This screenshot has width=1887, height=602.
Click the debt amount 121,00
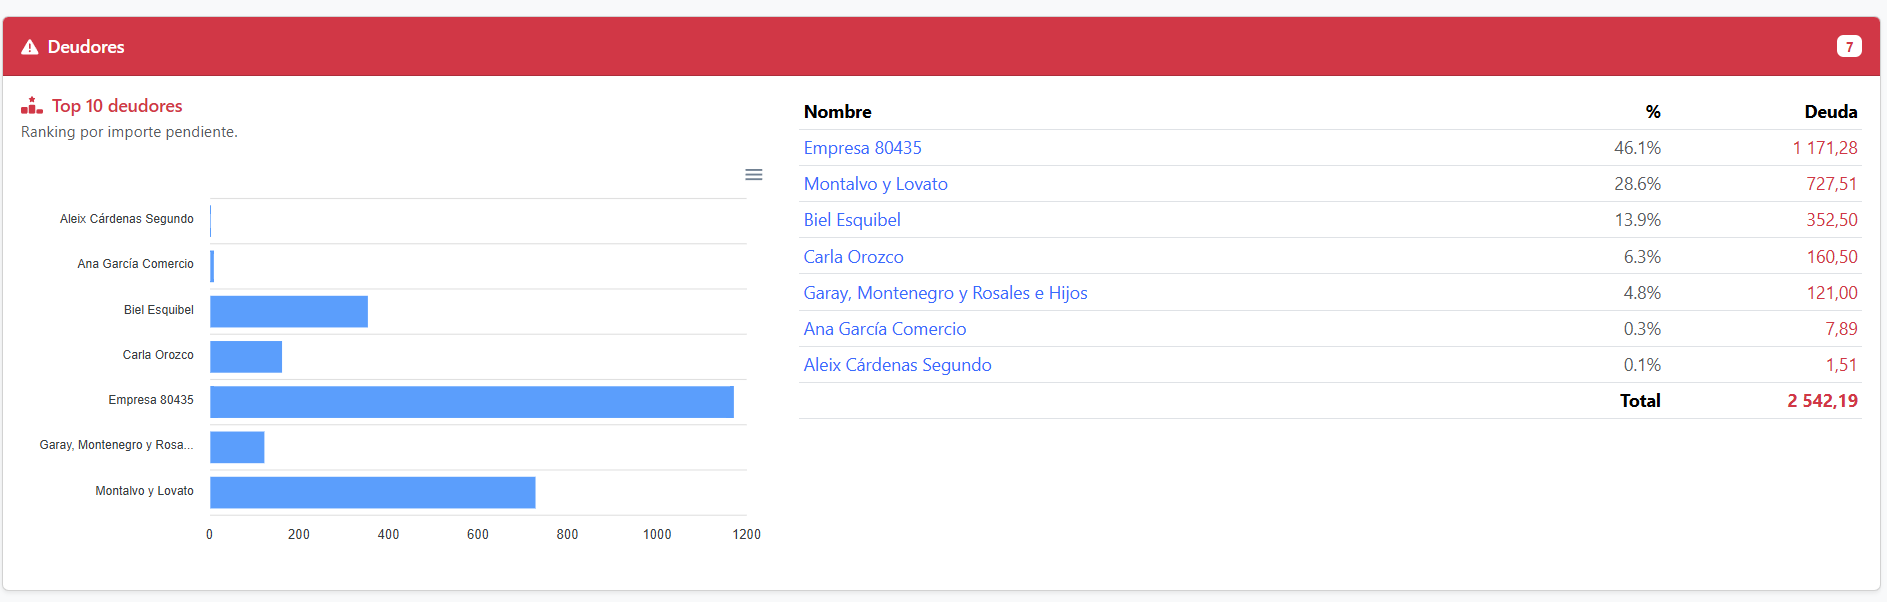click(1832, 293)
